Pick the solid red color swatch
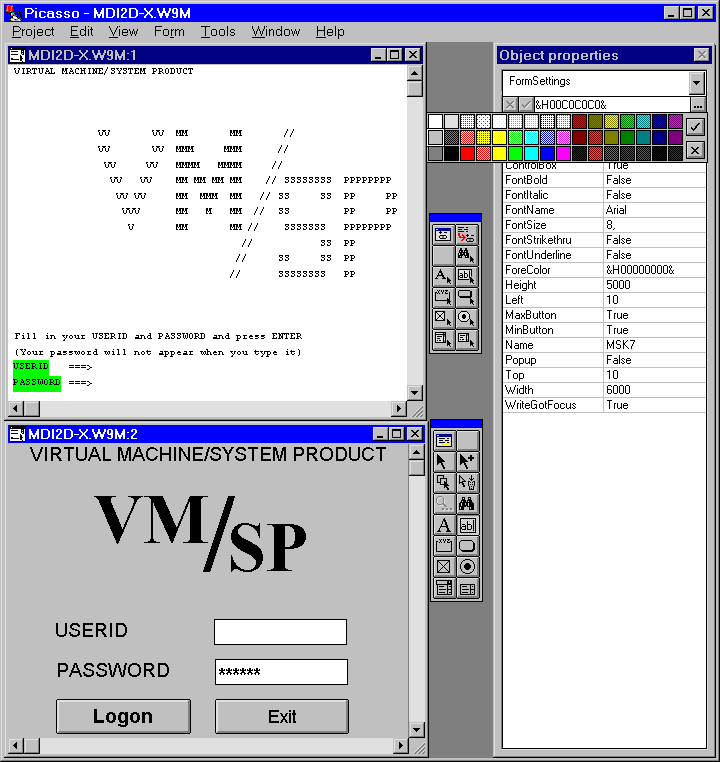 (467, 154)
